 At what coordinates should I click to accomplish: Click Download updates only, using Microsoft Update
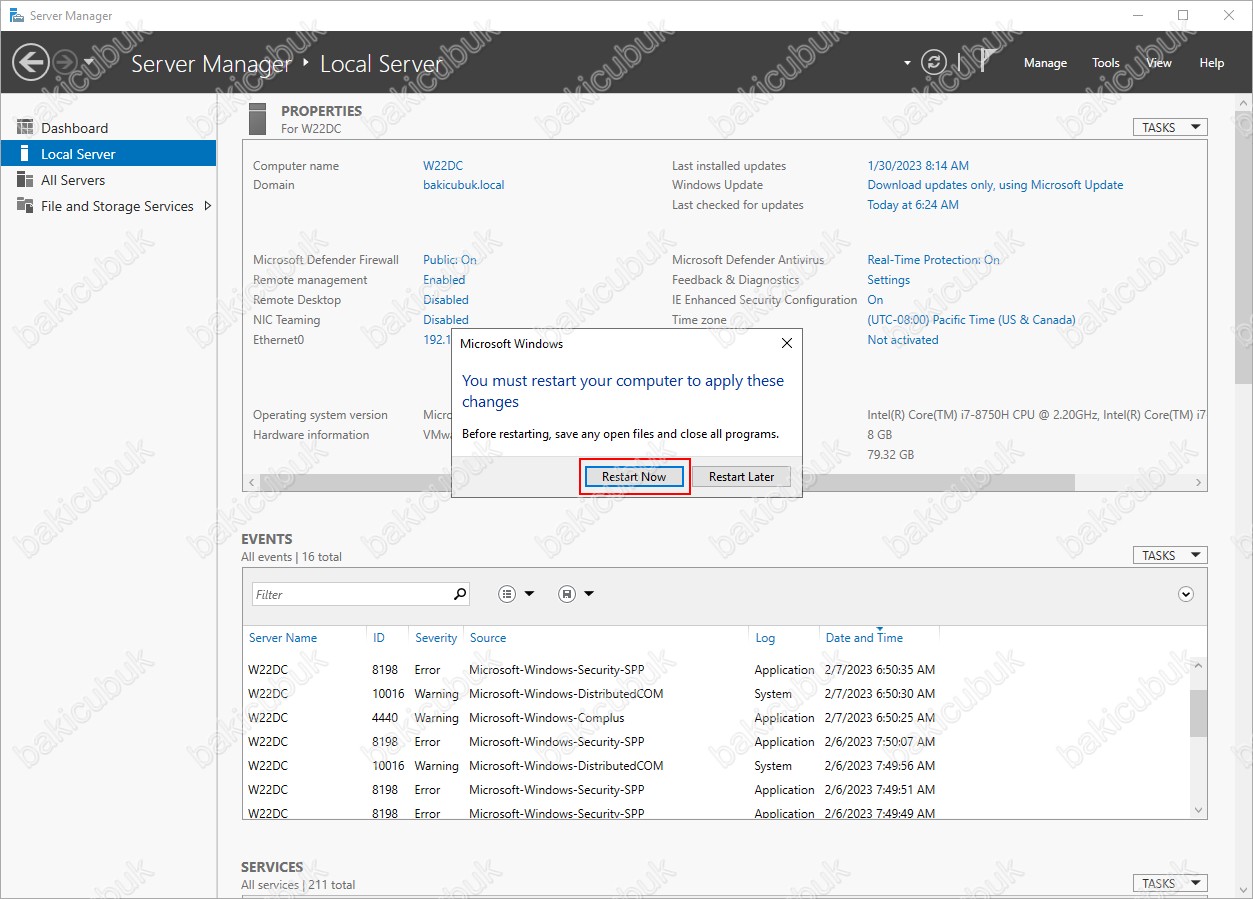tap(995, 185)
